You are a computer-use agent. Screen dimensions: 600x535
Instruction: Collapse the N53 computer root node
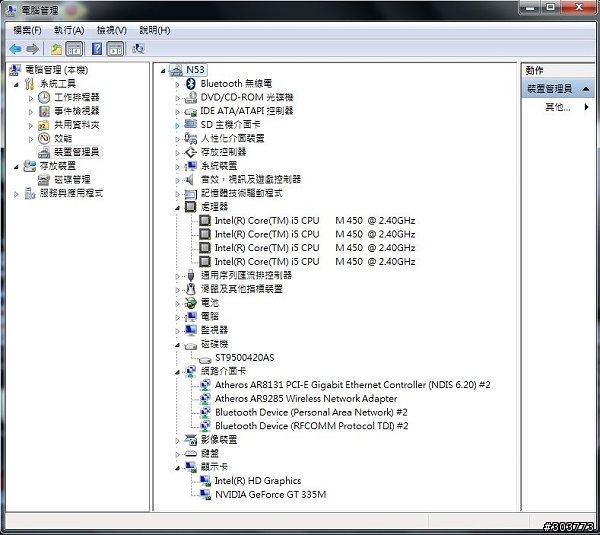pyautogui.click(x=163, y=71)
